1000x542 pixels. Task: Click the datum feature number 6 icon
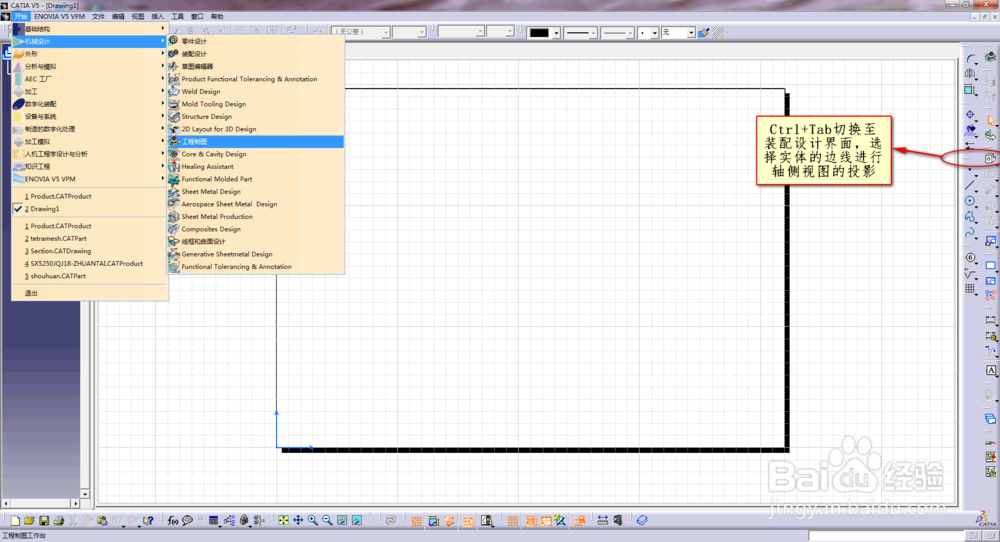(970, 258)
